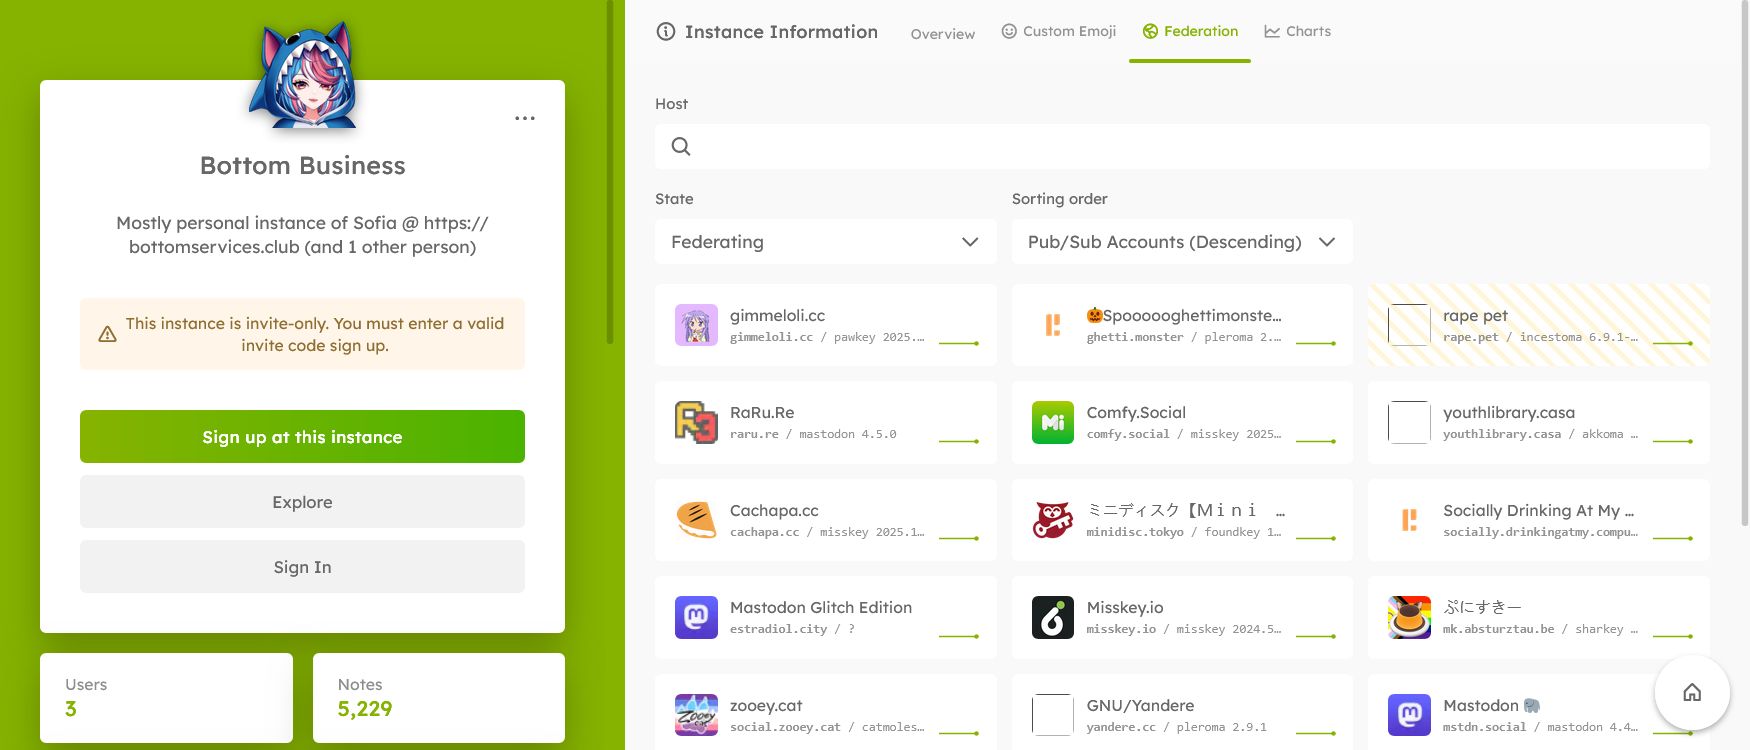The height and width of the screenshot is (750, 1750).
Task: Click the floating home button
Action: click(1692, 692)
